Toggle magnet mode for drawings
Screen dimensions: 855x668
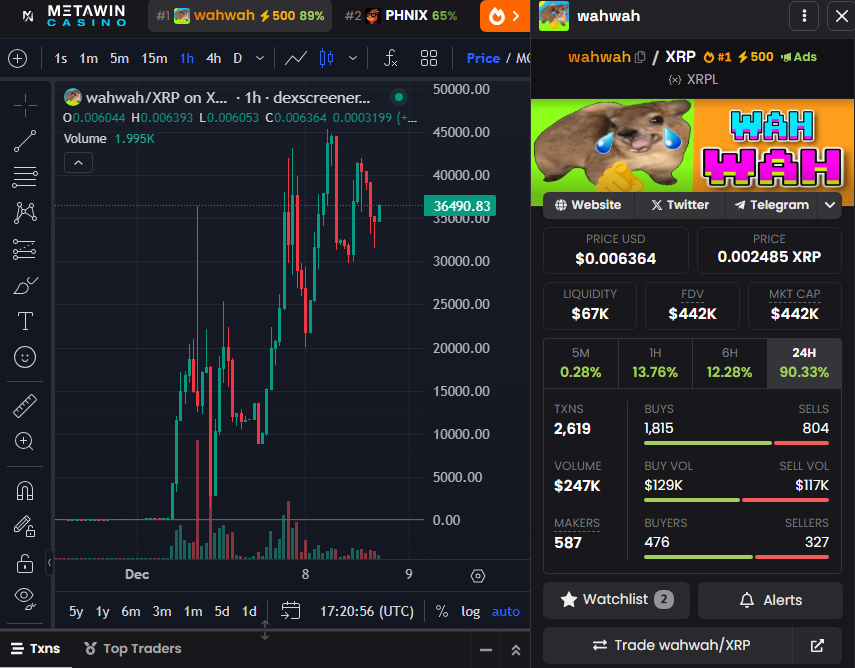click(25, 491)
